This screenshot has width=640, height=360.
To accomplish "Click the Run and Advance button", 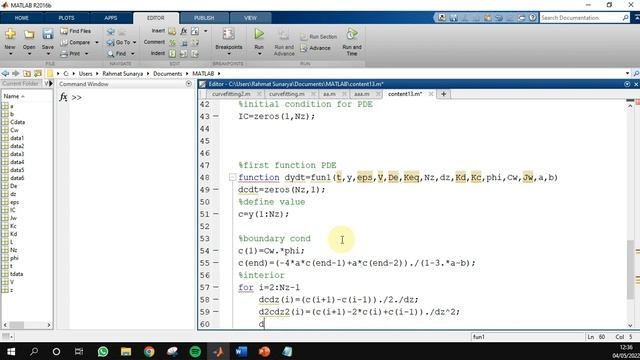I will click(284, 43).
